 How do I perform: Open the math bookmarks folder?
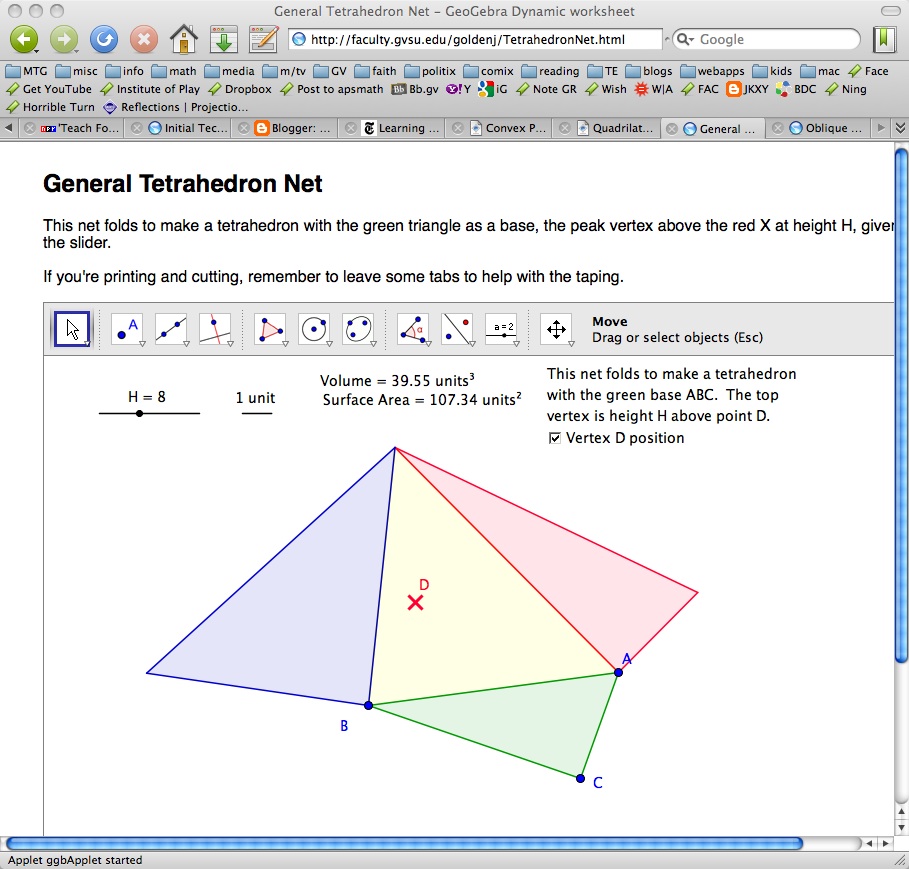pyautogui.click(x=174, y=71)
